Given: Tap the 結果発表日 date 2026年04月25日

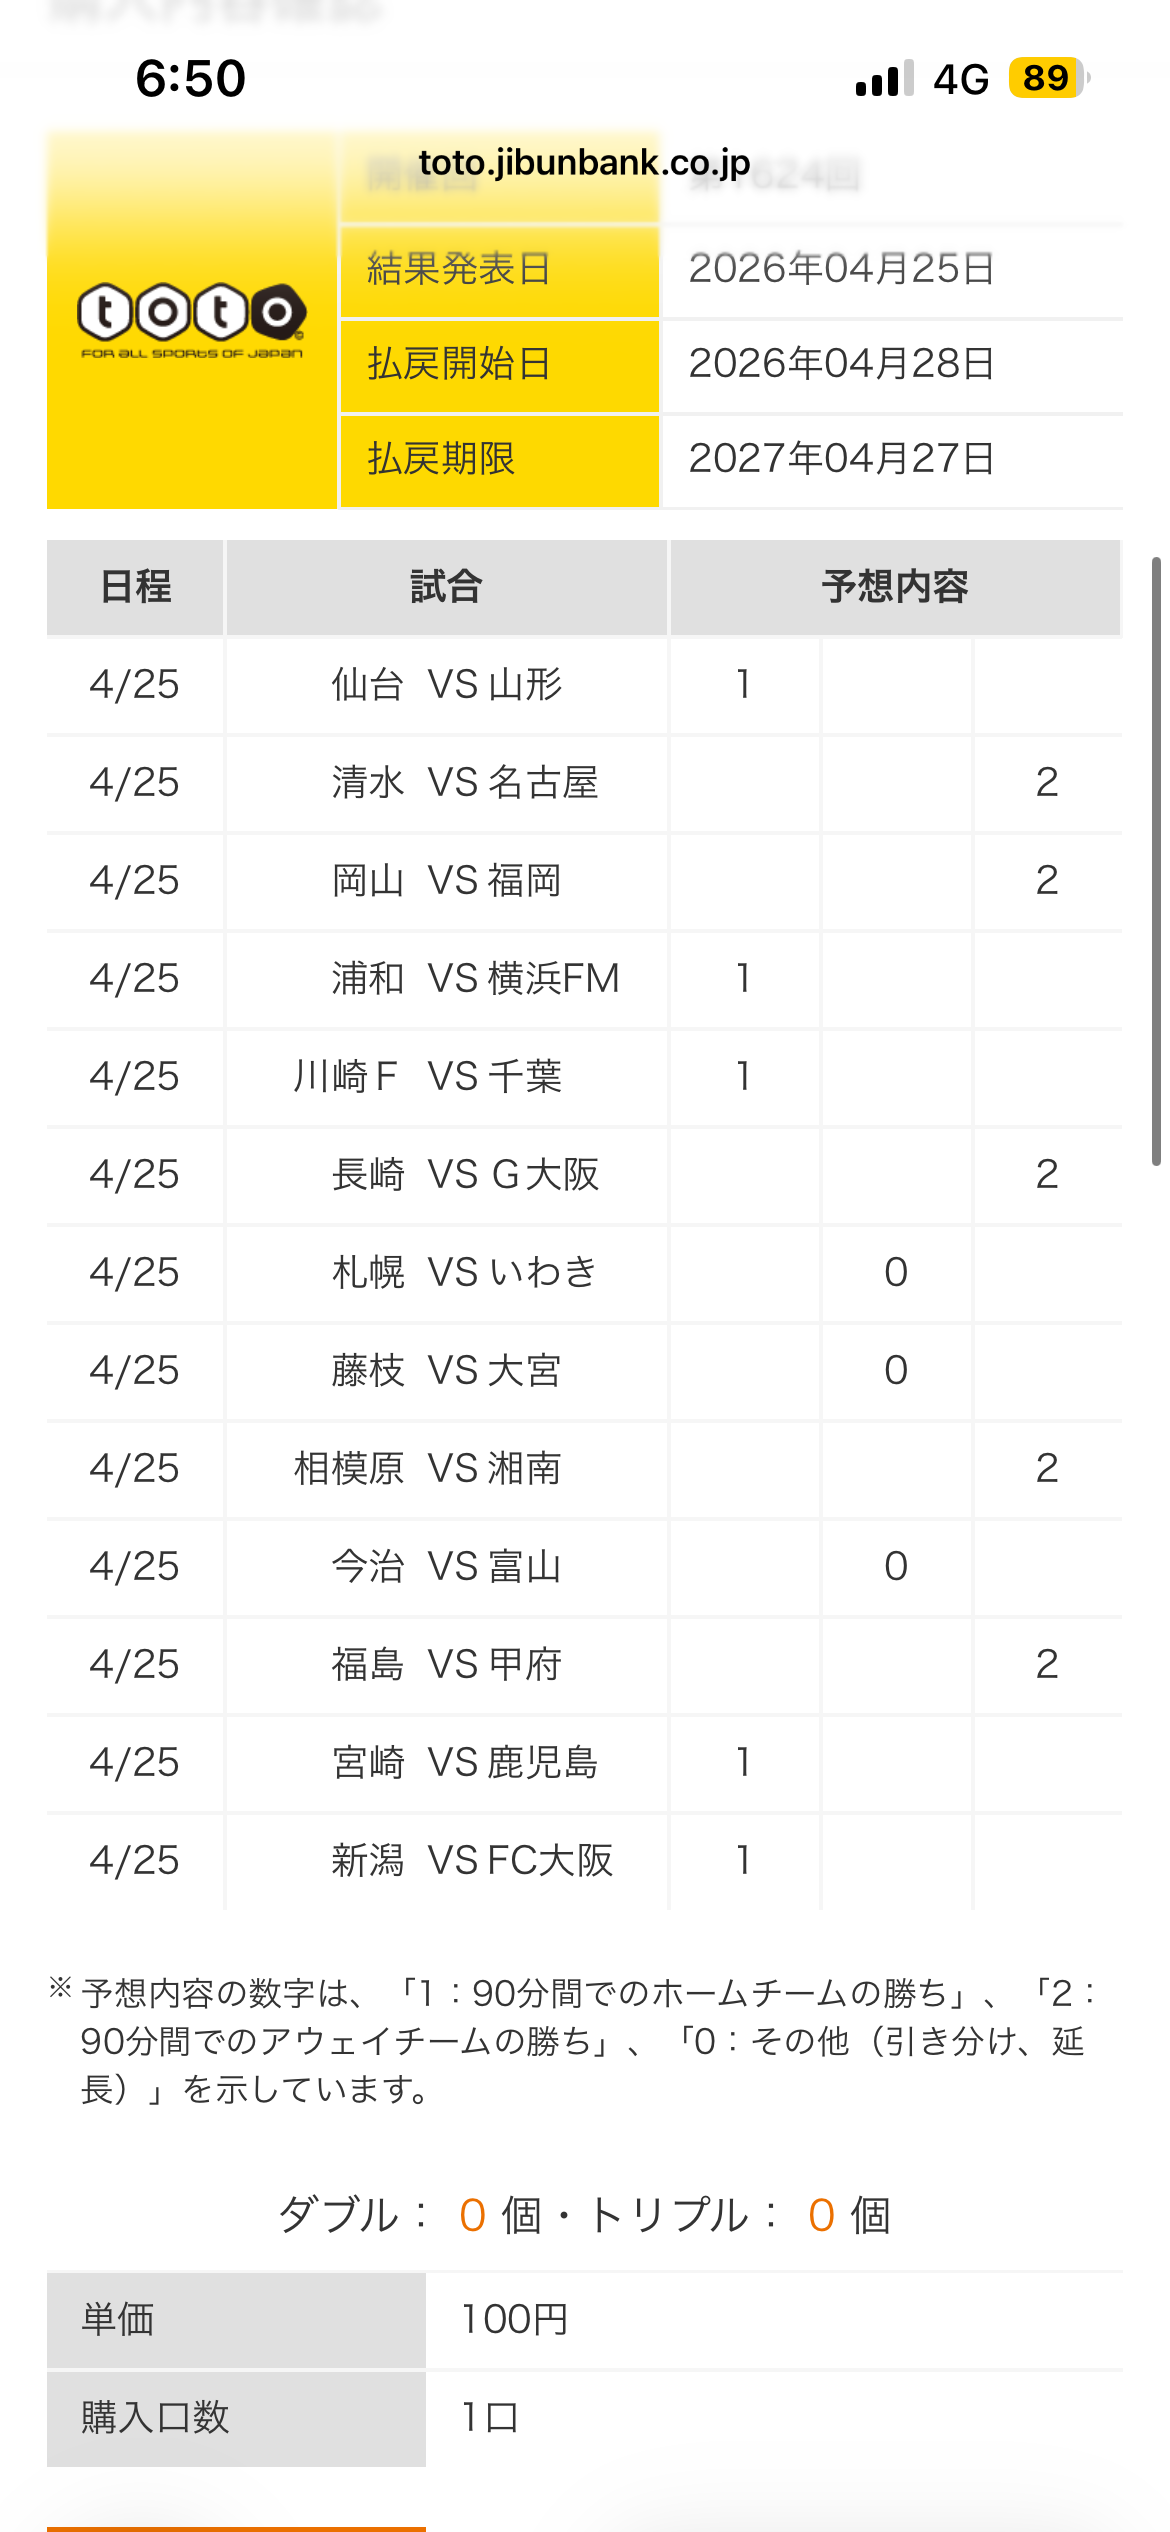Looking at the screenshot, I should pos(842,269).
